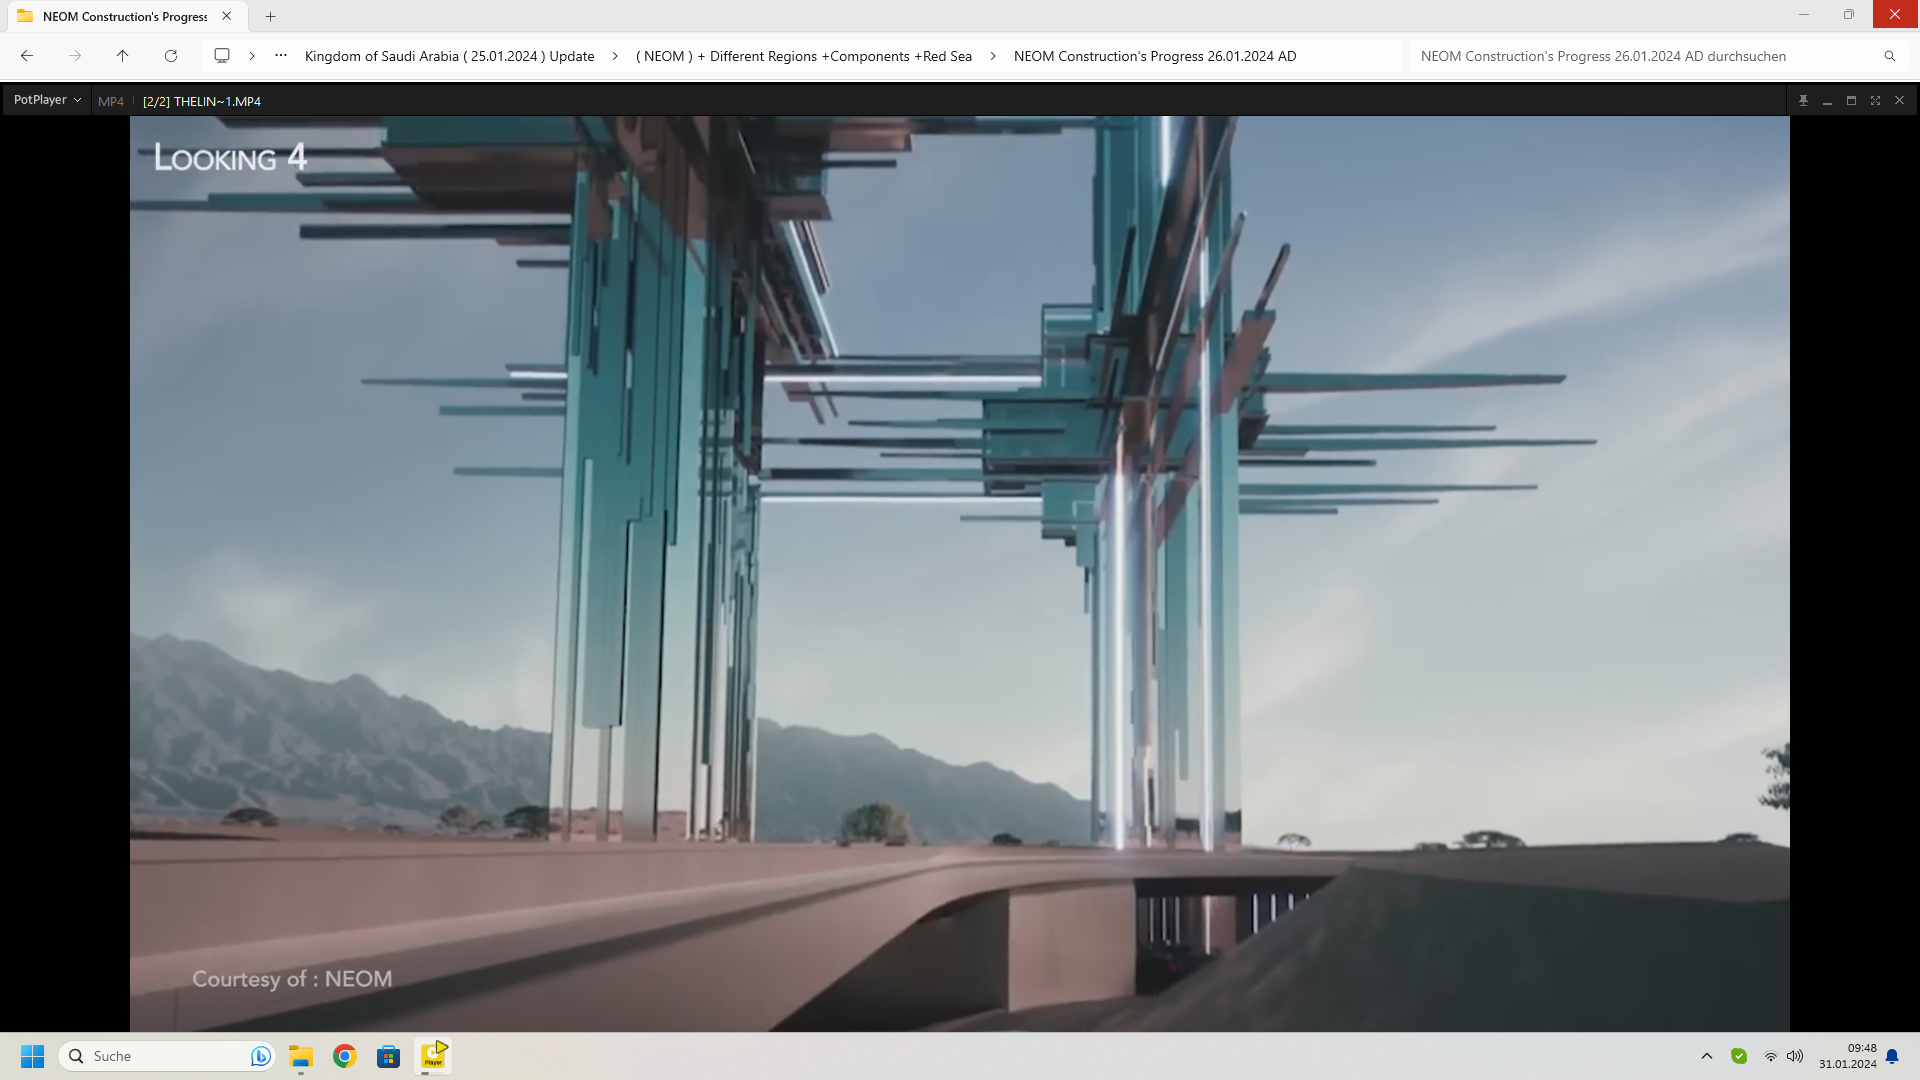Image resolution: width=1920 pixels, height=1080 pixels.
Task: Click the This PC monitor icon in address bar
Action: pyautogui.click(x=222, y=56)
